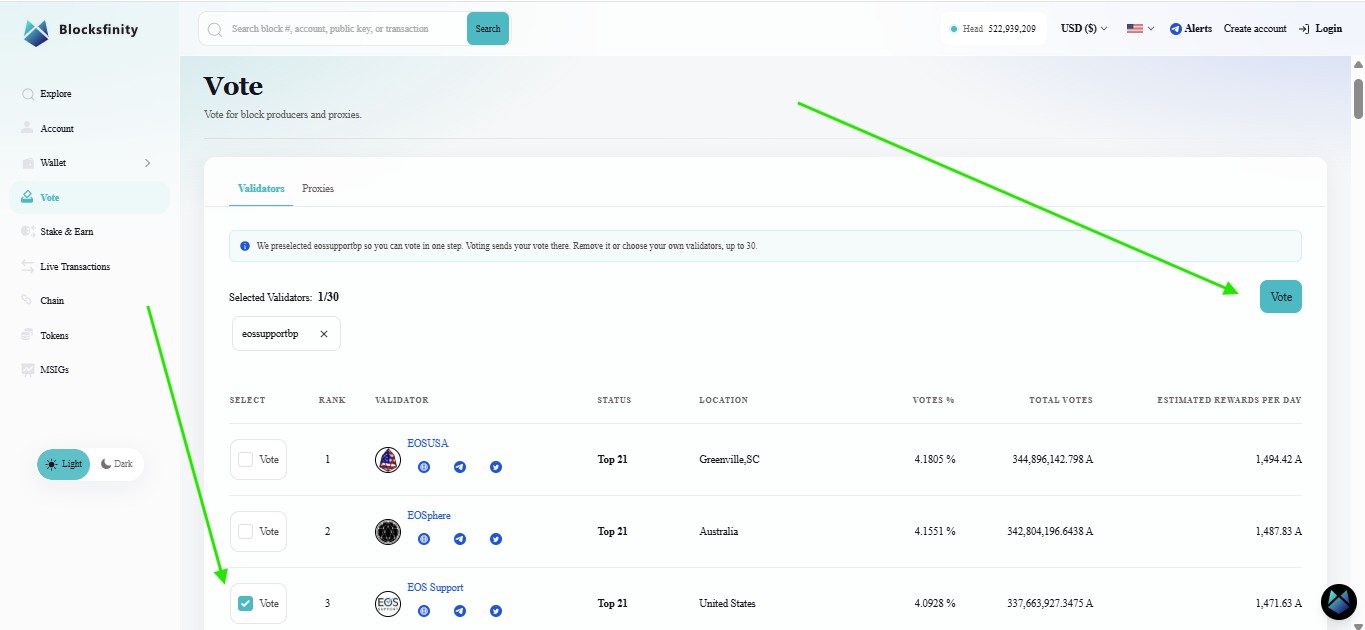Open EOS Support Twitter icon
Screen dimensions: 1365x630
(496, 610)
